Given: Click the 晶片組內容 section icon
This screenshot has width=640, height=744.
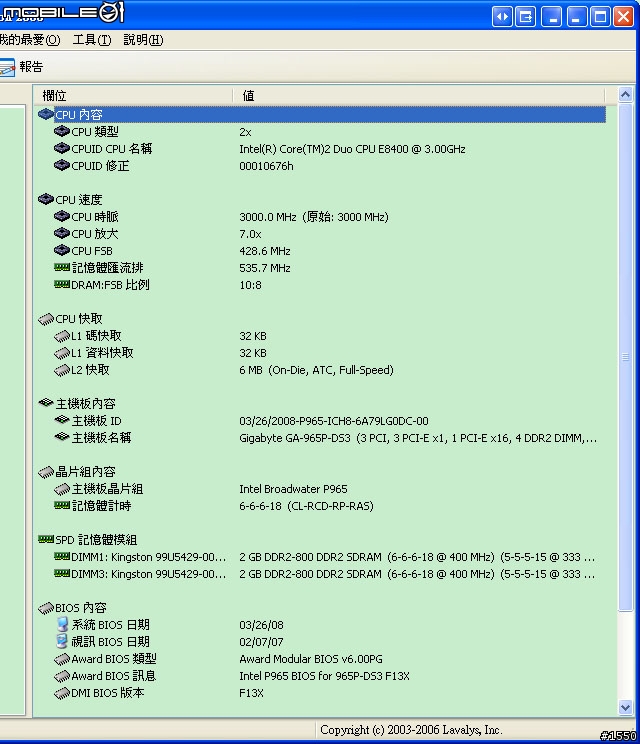Looking at the screenshot, I should click(46, 472).
